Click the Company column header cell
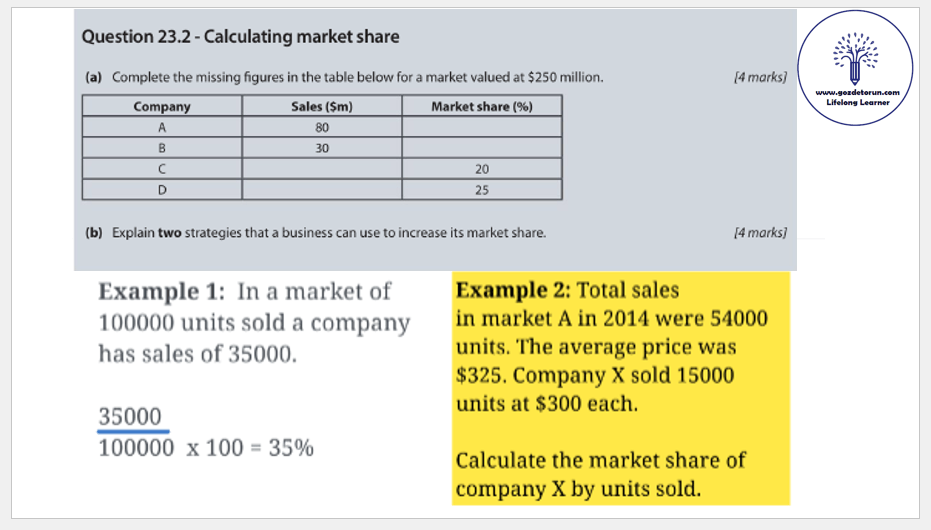The image size is (931, 530). coord(162,107)
